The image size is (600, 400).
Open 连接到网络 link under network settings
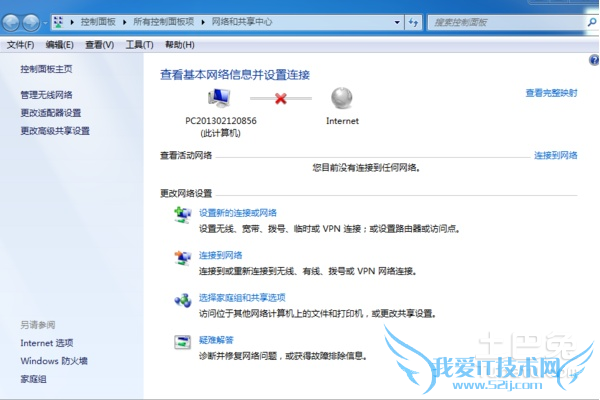point(220,255)
